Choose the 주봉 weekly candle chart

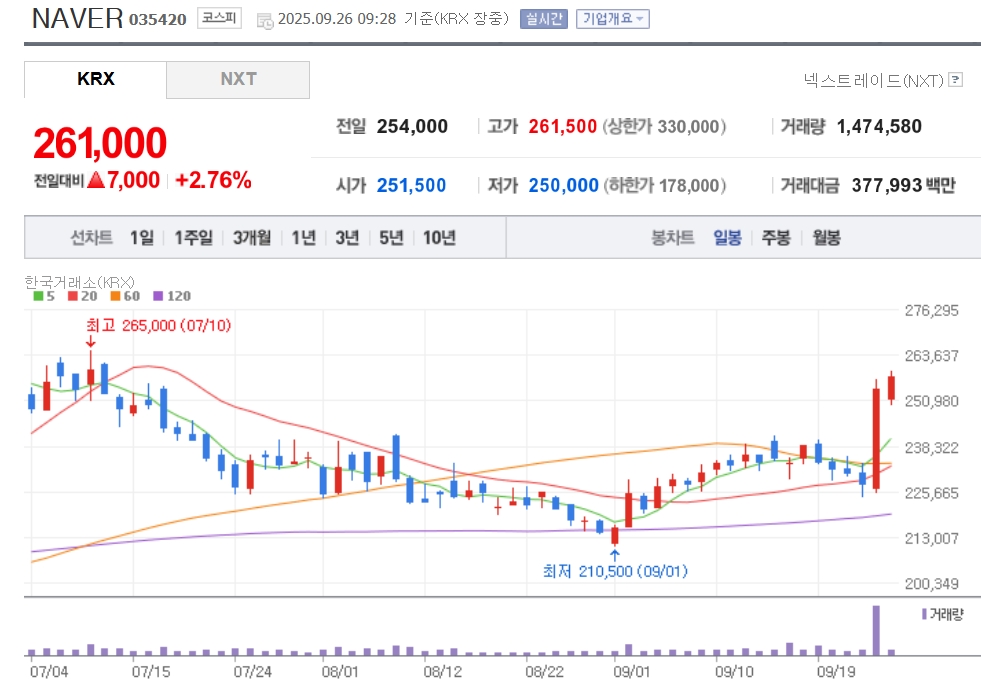(776, 238)
